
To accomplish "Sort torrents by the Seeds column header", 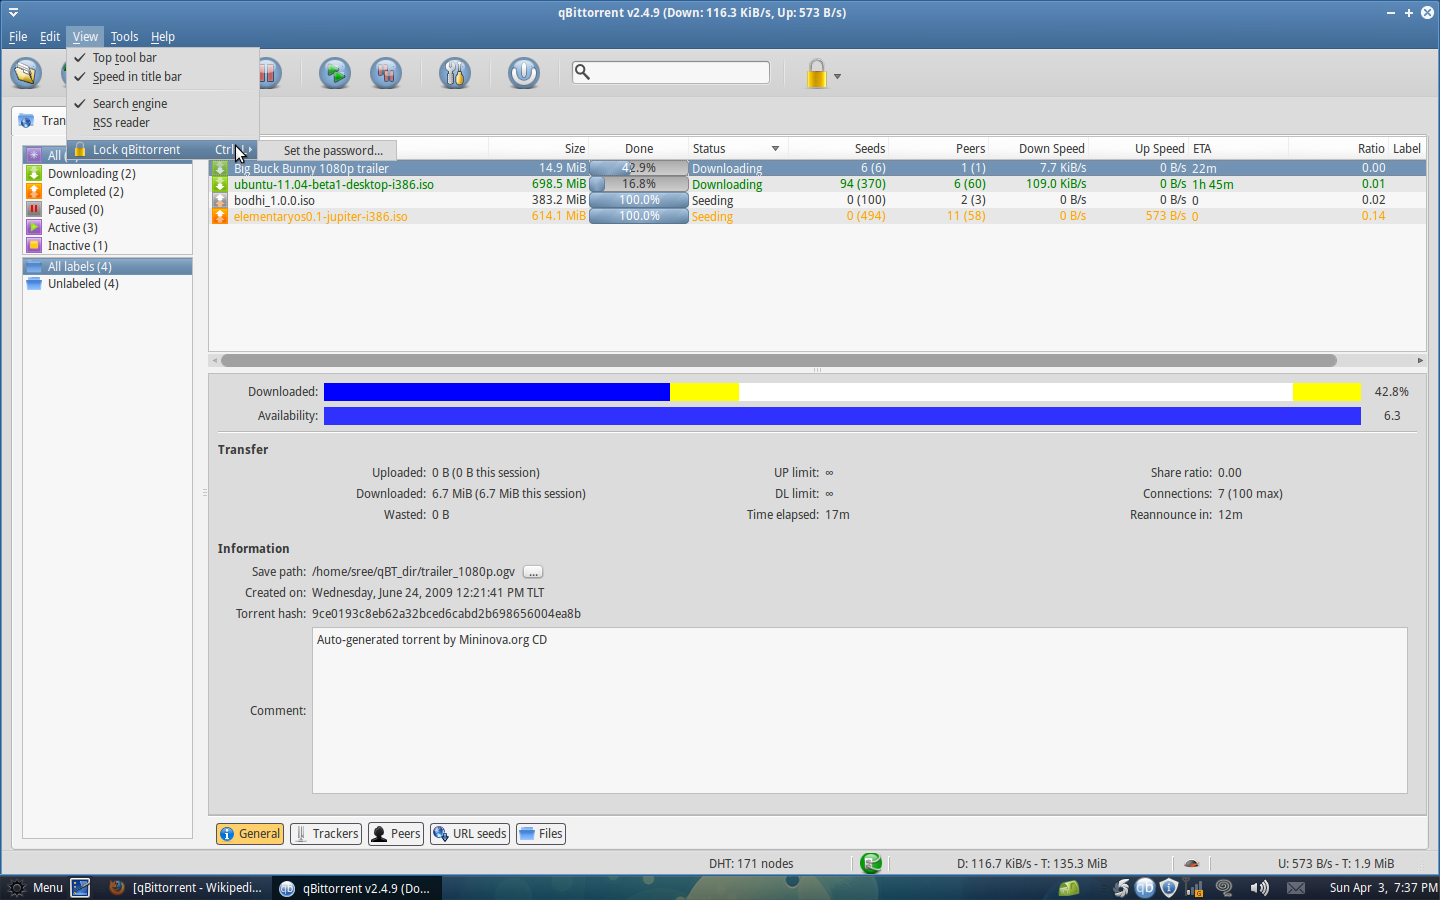I will (x=838, y=149).
